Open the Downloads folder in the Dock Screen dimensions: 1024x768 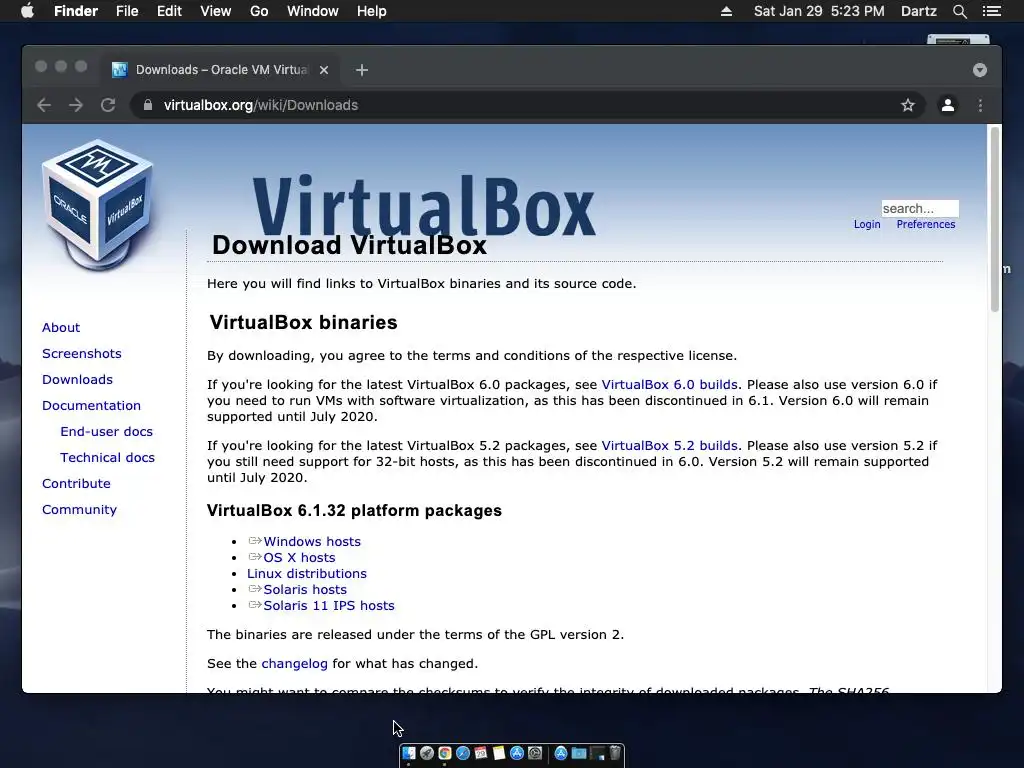click(x=579, y=753)
